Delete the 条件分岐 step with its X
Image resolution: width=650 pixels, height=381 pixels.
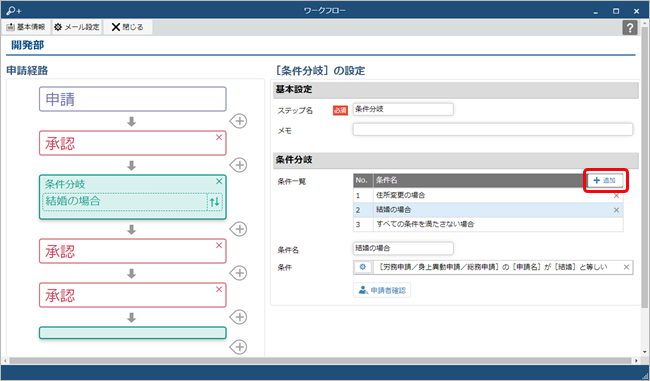pyautogui.click(x=219, y=182)
